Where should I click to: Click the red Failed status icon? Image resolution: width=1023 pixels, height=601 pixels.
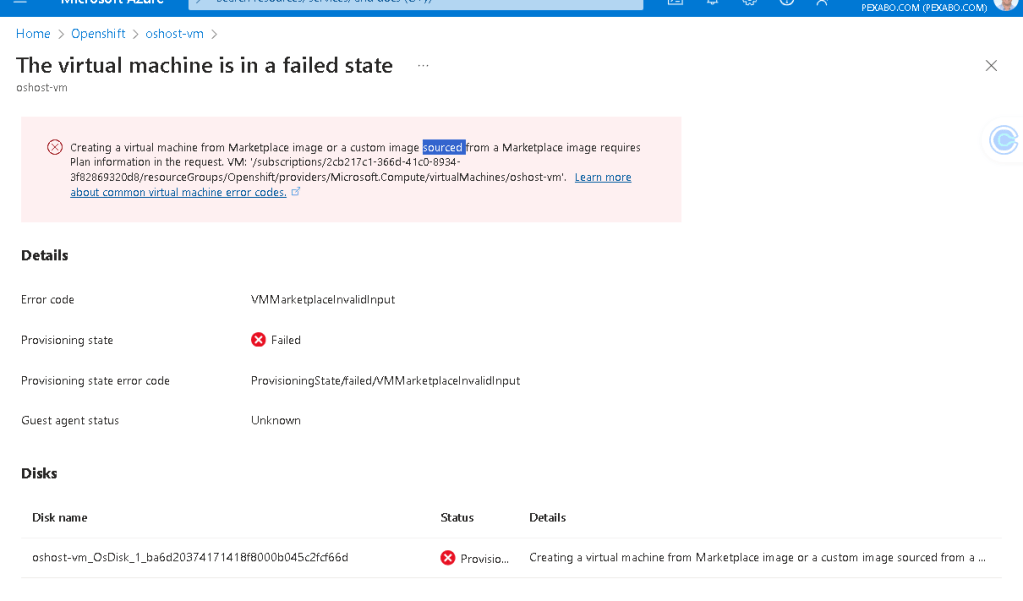pos(258,340)
